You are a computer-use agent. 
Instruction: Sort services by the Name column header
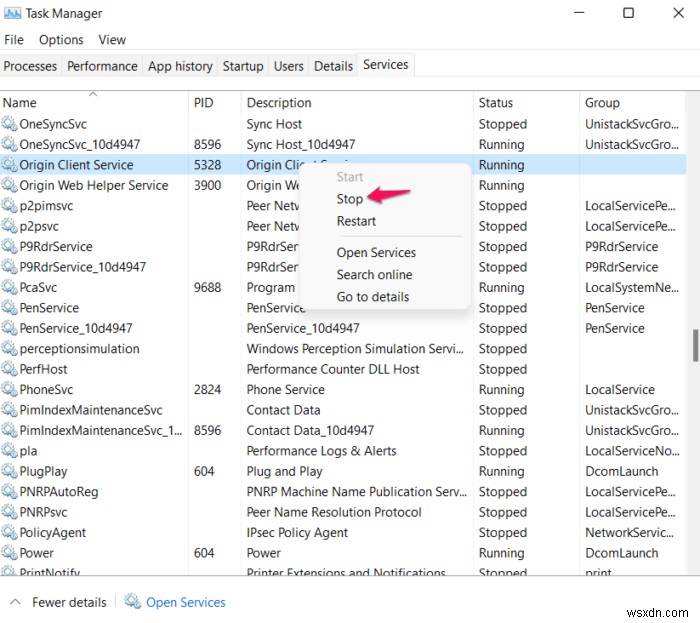coord(19,102)
